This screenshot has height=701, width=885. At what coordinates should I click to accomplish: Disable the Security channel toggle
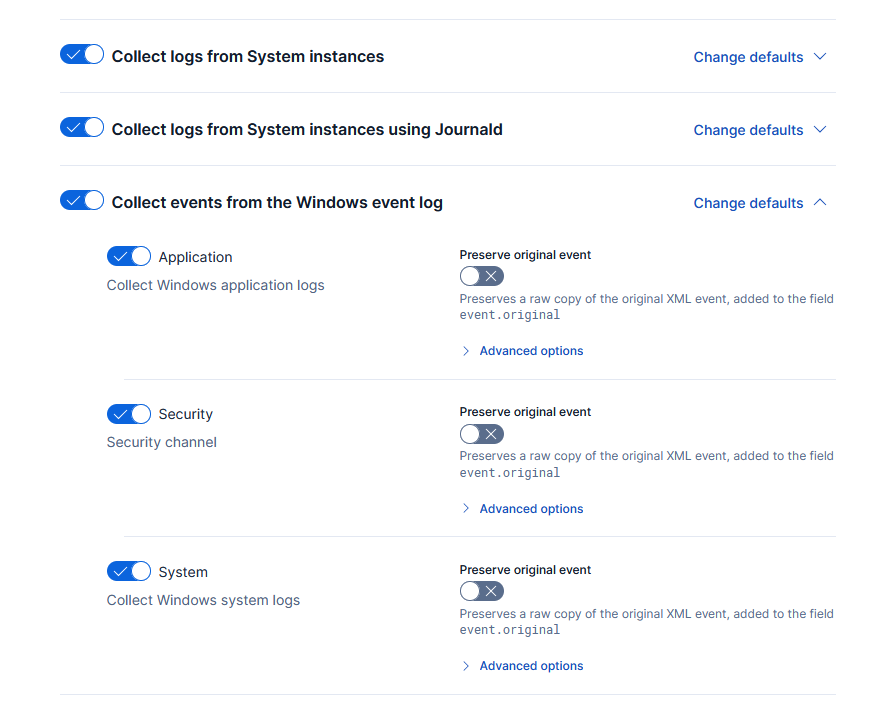(x=129, y=414)
